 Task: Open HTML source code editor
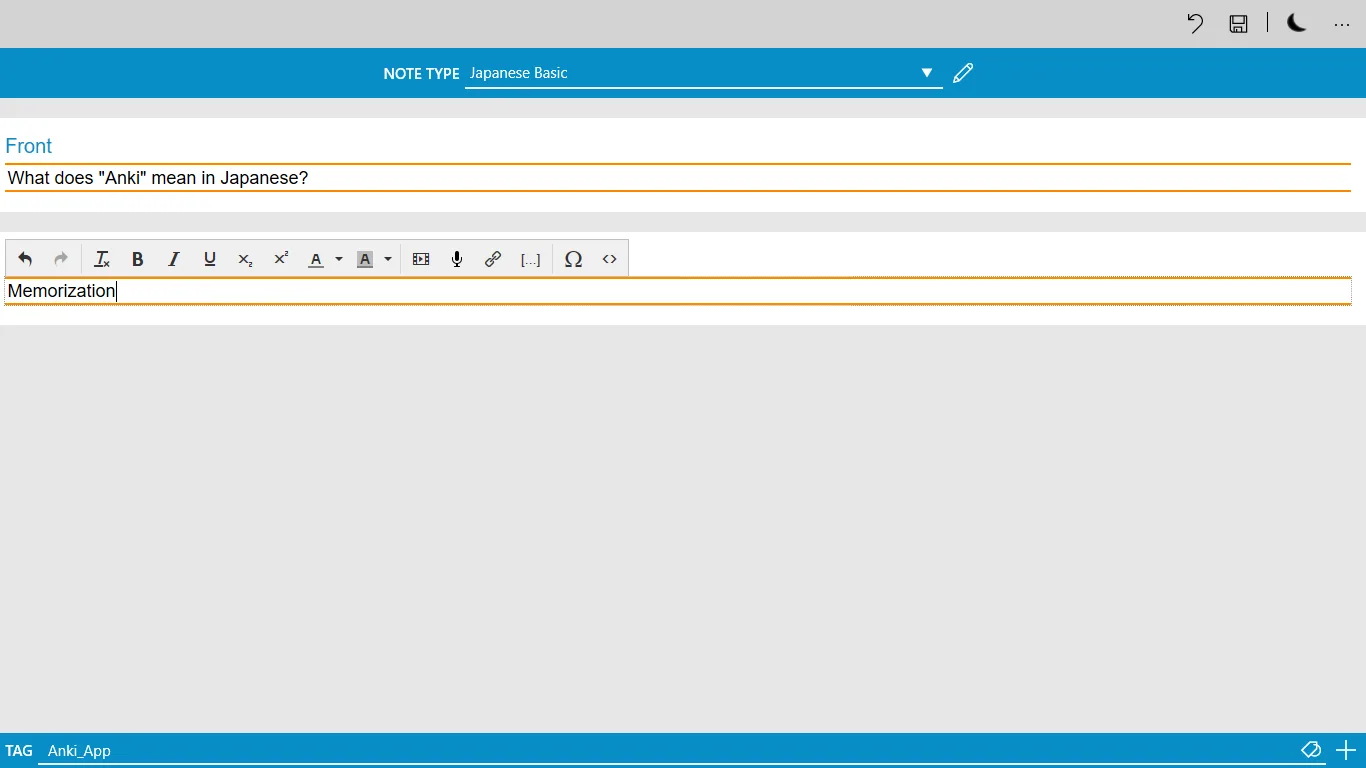point(609,259)
